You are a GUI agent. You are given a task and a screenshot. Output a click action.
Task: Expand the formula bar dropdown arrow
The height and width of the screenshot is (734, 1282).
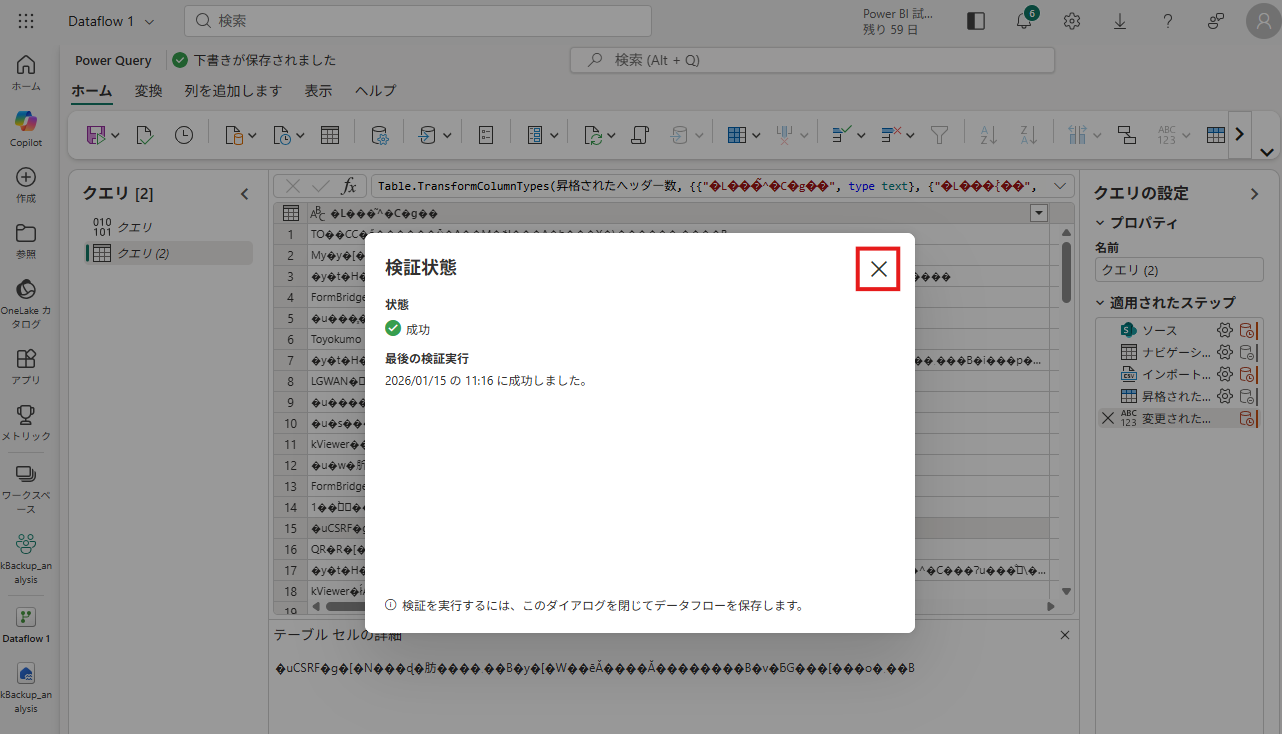pos(1060,186)
